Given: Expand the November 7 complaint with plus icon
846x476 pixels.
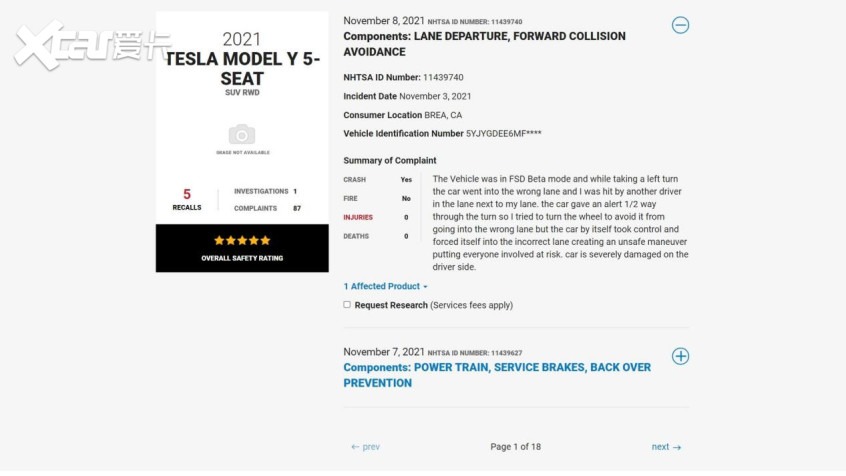Looking at the screenshot, I should (x=680, y=356).
